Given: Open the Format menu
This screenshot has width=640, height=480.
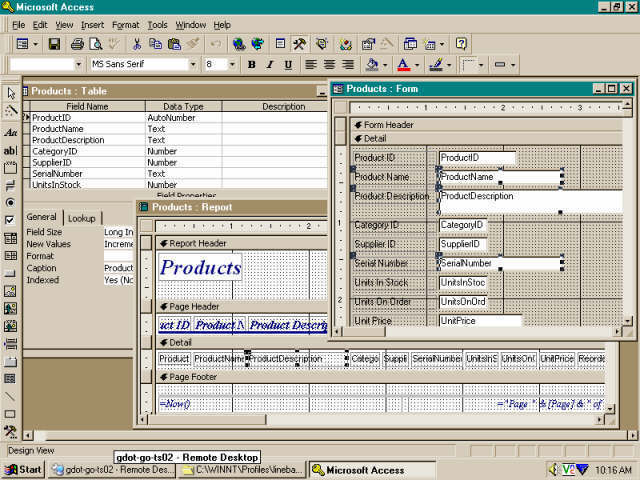Looking at the screenshot, I should [125, 24].
